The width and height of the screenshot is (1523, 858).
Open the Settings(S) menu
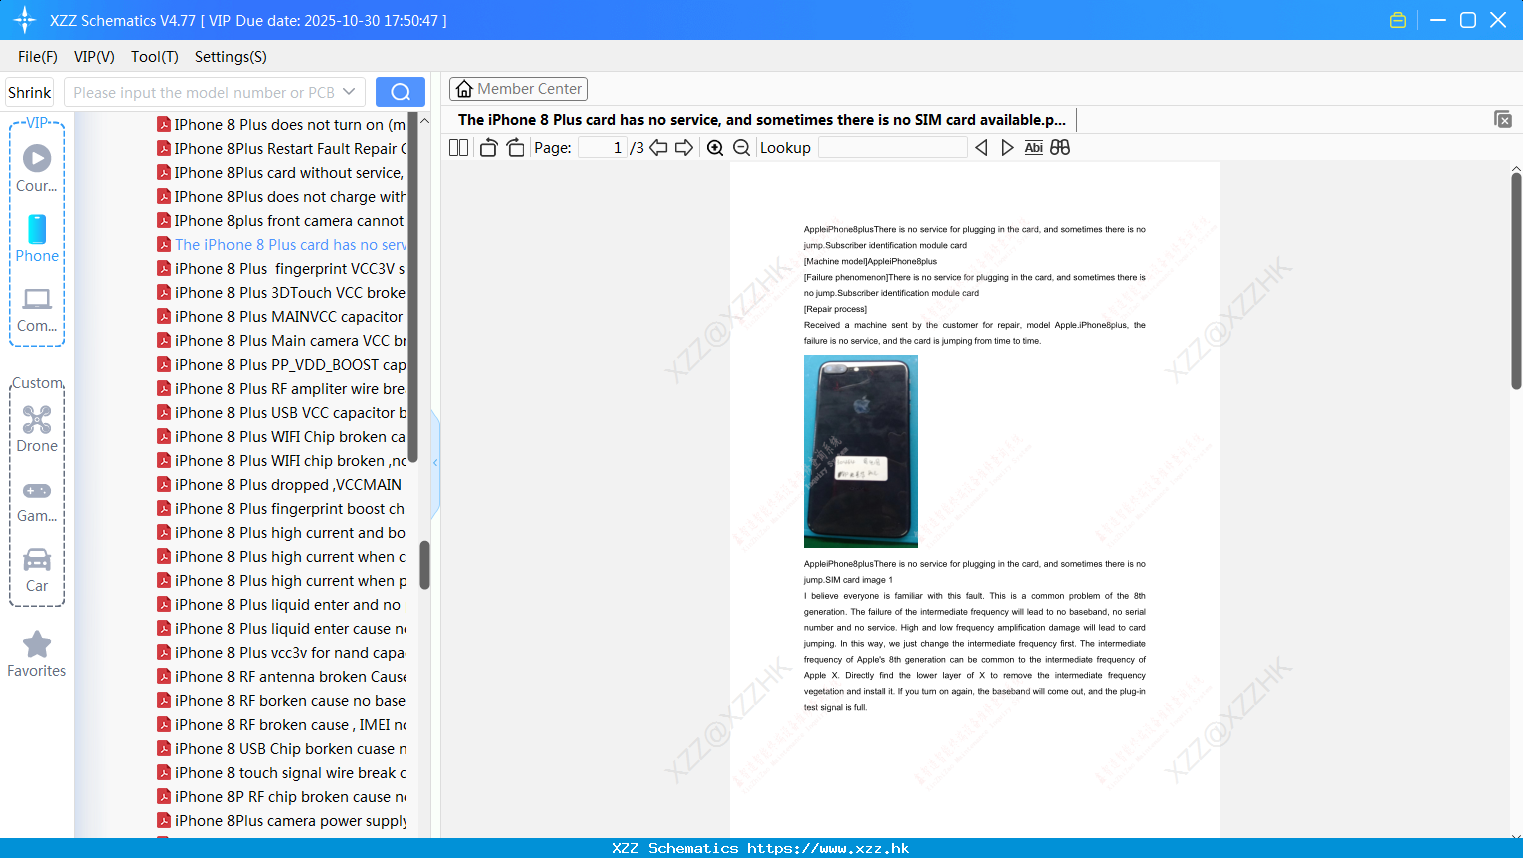click(231, 57)
